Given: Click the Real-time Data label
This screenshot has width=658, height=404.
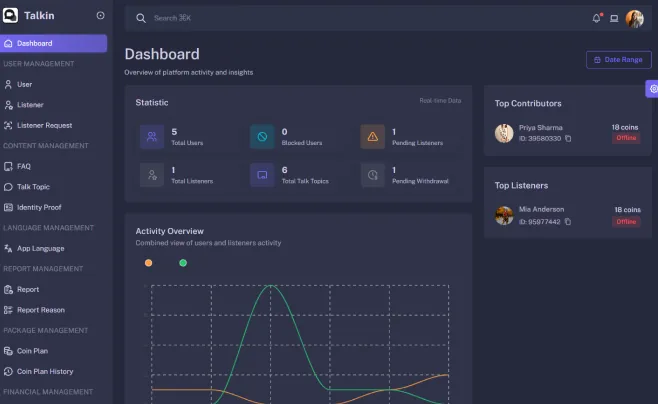Looking at the screenshot, I should [x=440, y=101].
